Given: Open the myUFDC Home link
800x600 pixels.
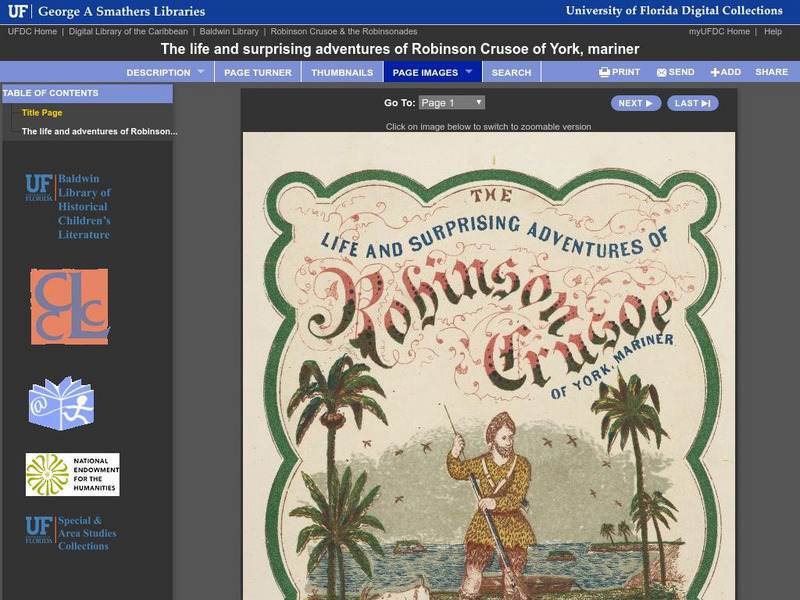Looking at the screenshot, I should tap(719, 32).
